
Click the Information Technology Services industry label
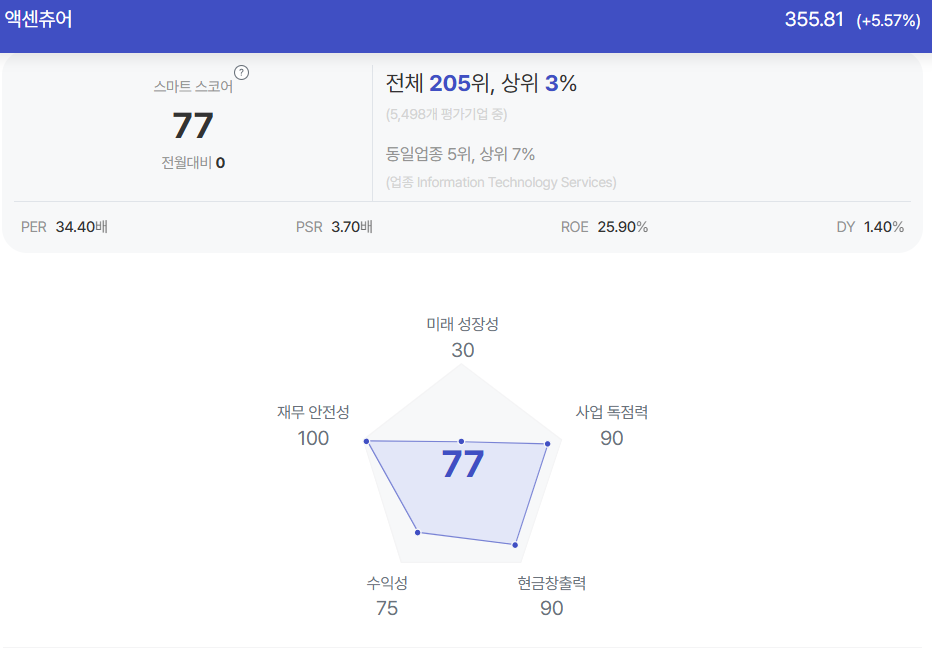click(x=515, y=182)
